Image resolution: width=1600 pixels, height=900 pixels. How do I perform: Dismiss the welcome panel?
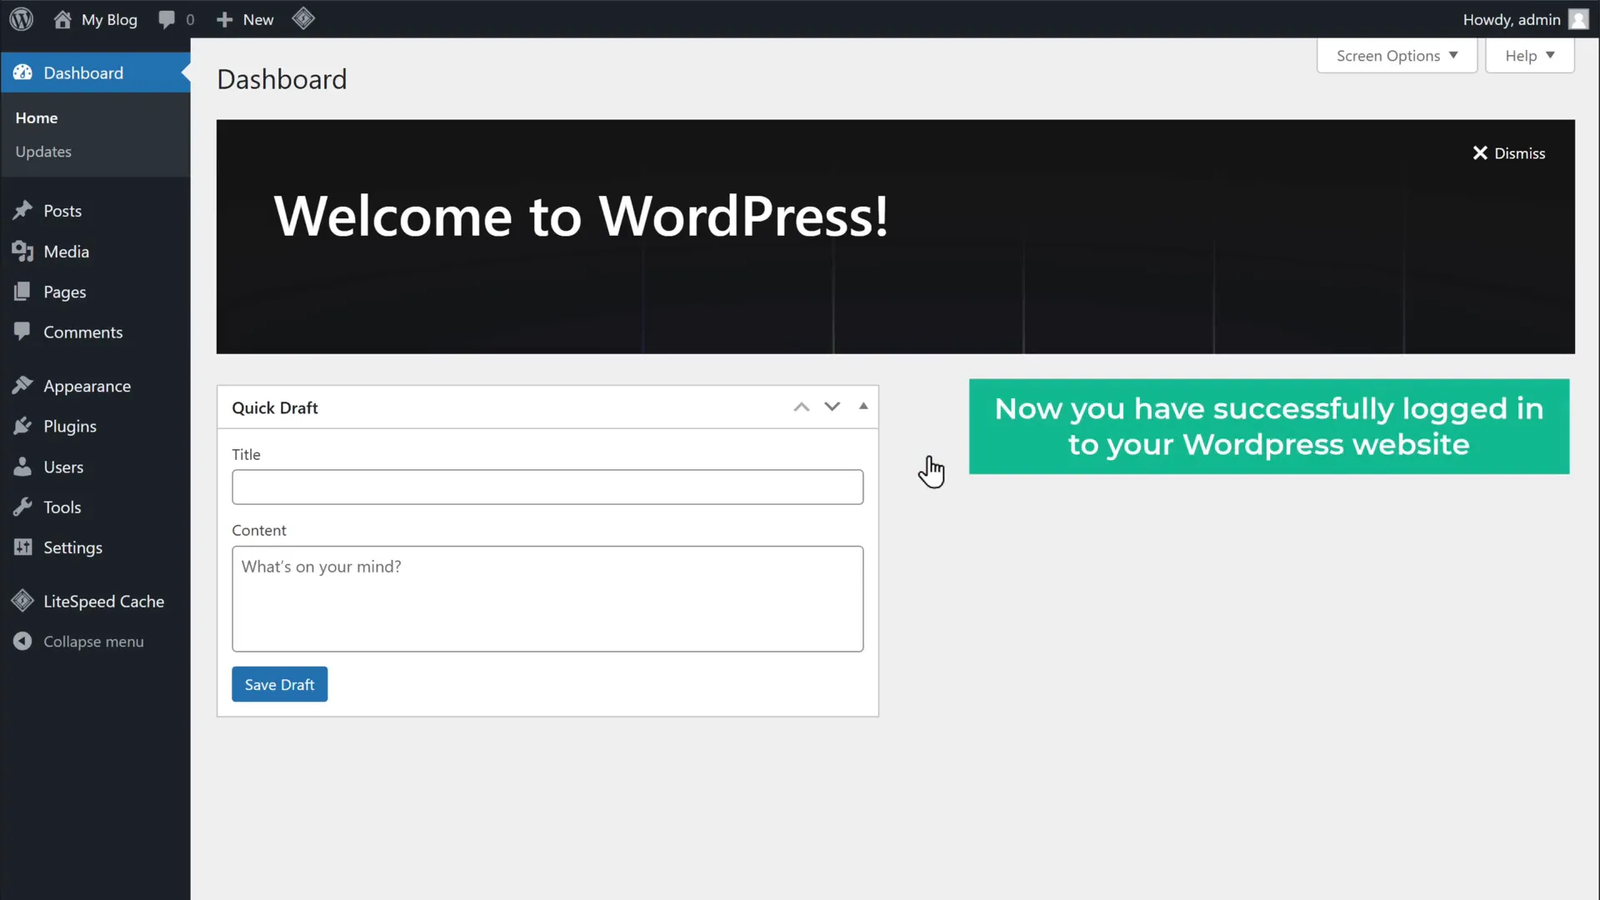(x=1509, y=153)
